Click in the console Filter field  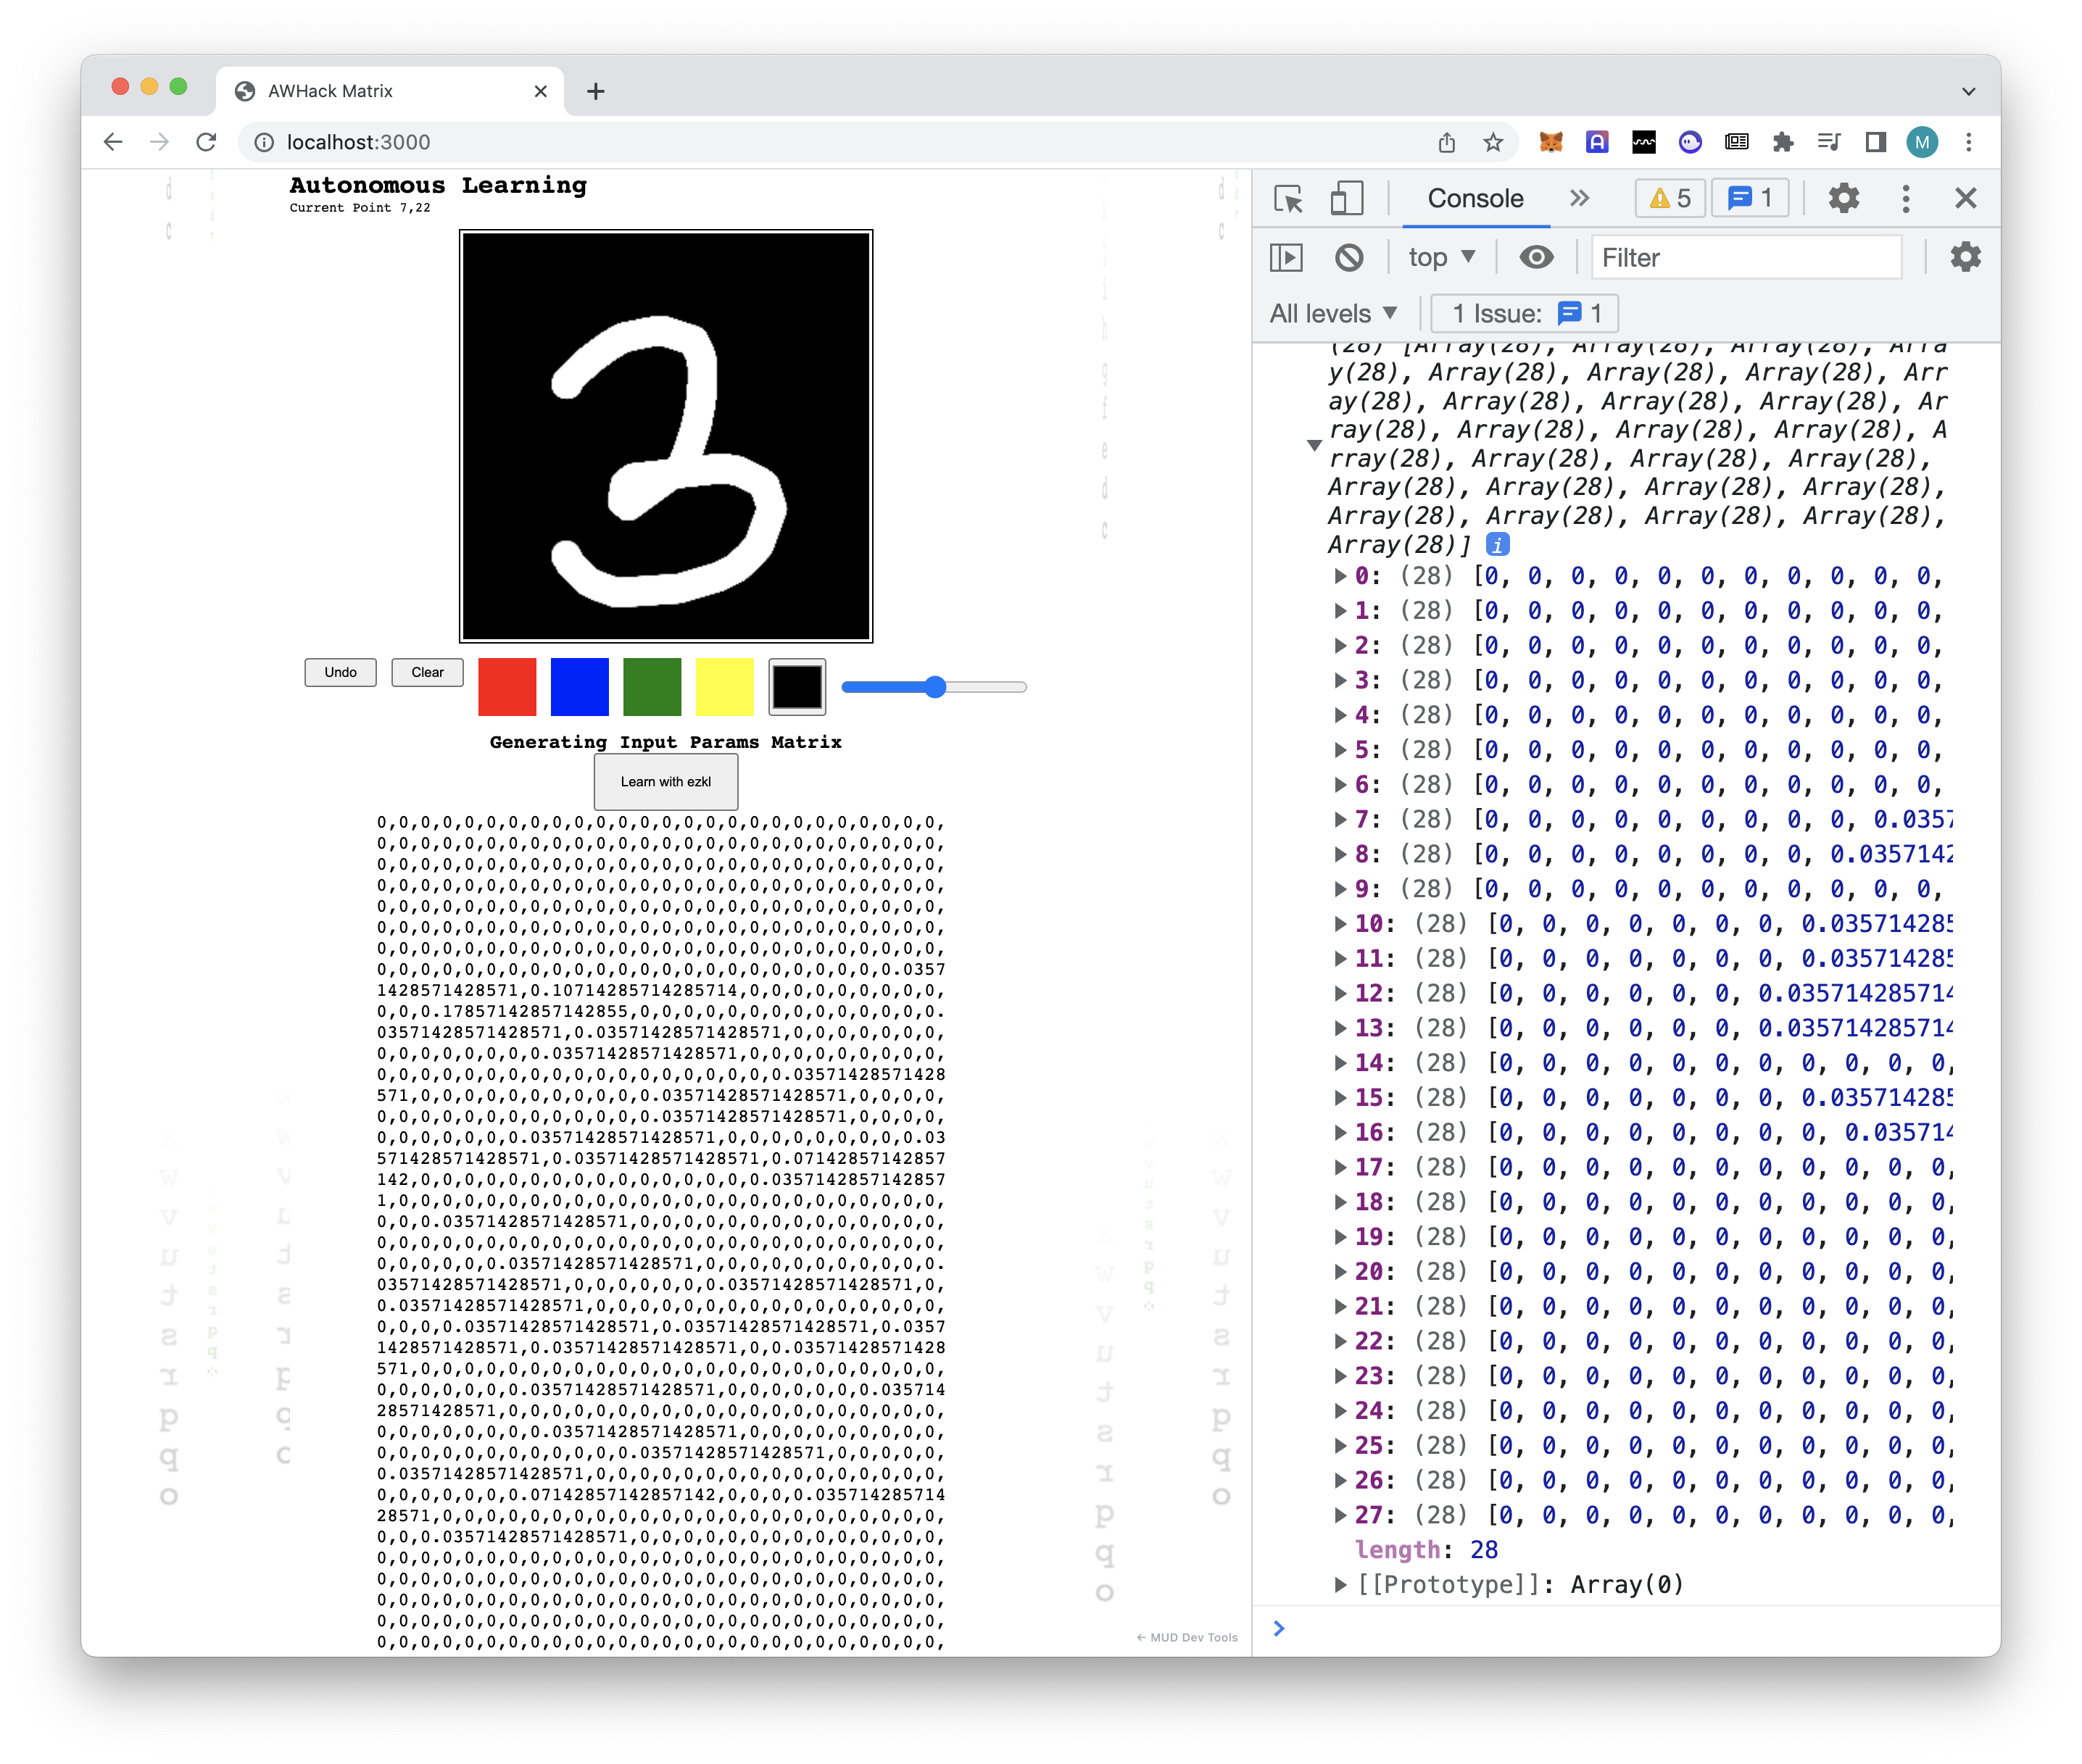1745,258
